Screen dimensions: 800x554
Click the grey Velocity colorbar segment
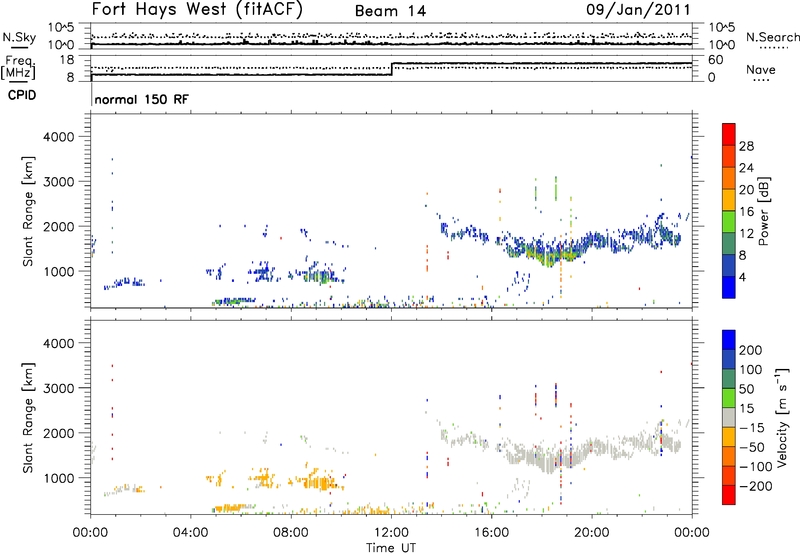pos(729,417)
